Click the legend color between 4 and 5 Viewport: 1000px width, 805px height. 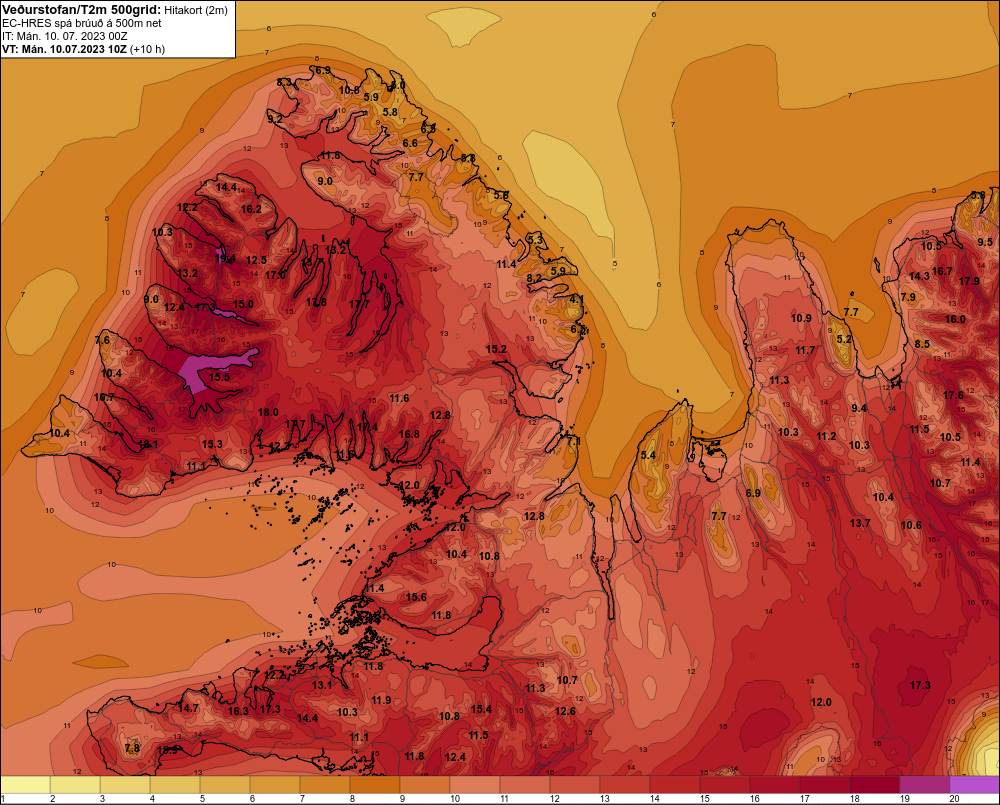click(175, 785)
